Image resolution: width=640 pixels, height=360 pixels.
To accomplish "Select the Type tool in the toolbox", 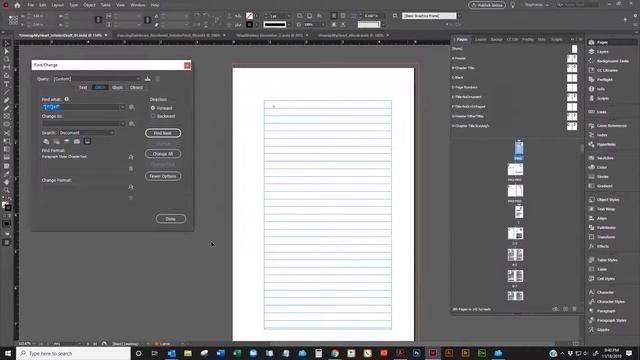I will pos(7,84).
